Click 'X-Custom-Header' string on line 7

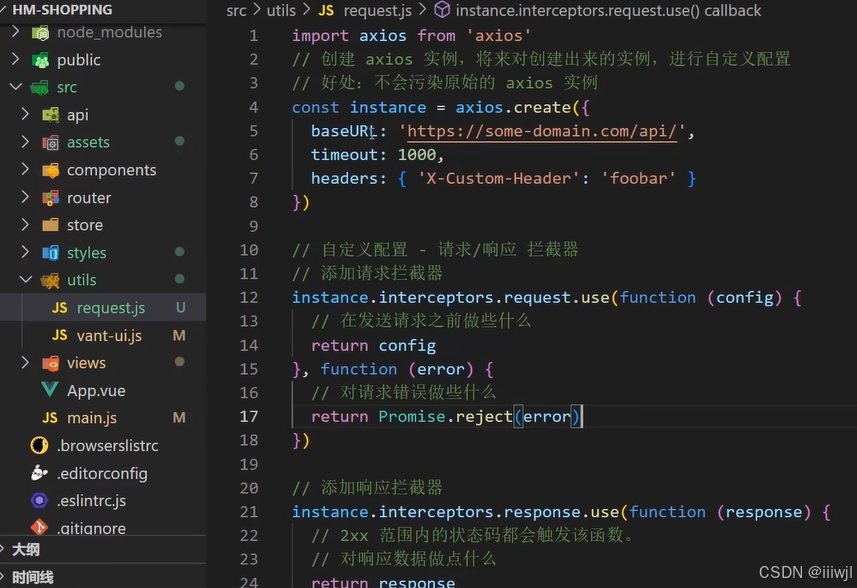[498, 178]
